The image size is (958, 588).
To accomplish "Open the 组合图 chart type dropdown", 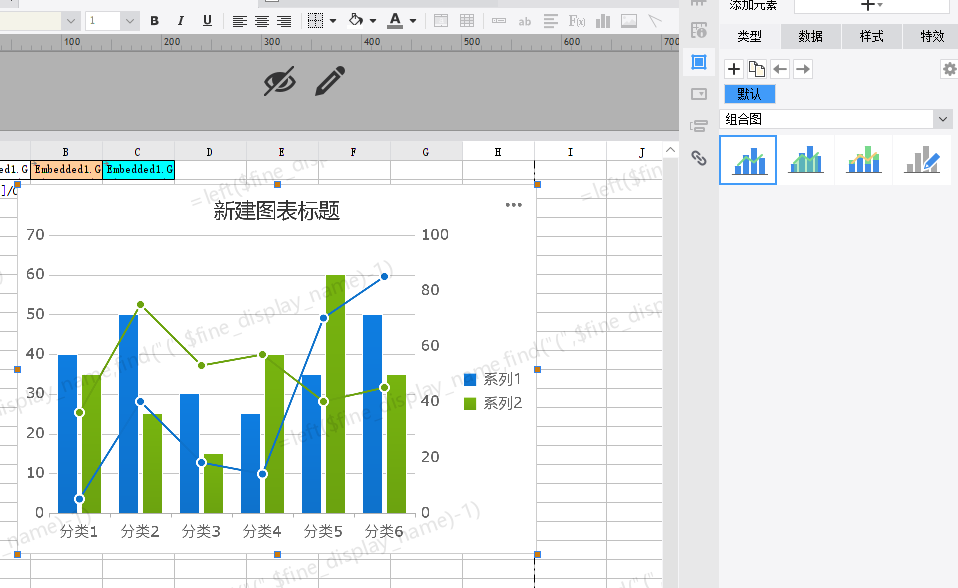I will (x=835, y=119).
